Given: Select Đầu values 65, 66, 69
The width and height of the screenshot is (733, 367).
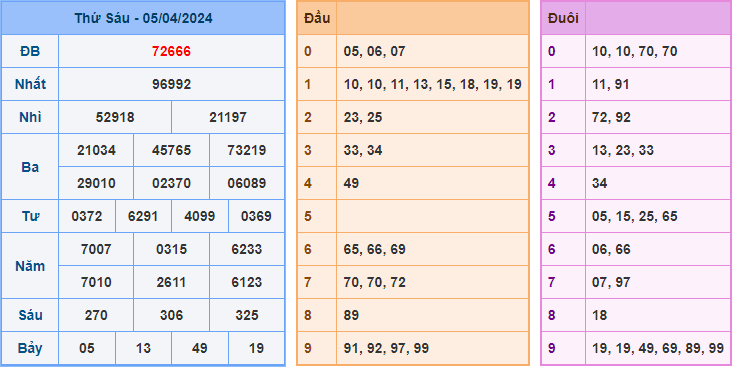Looking at the screenshot, I should coord(374,250).
